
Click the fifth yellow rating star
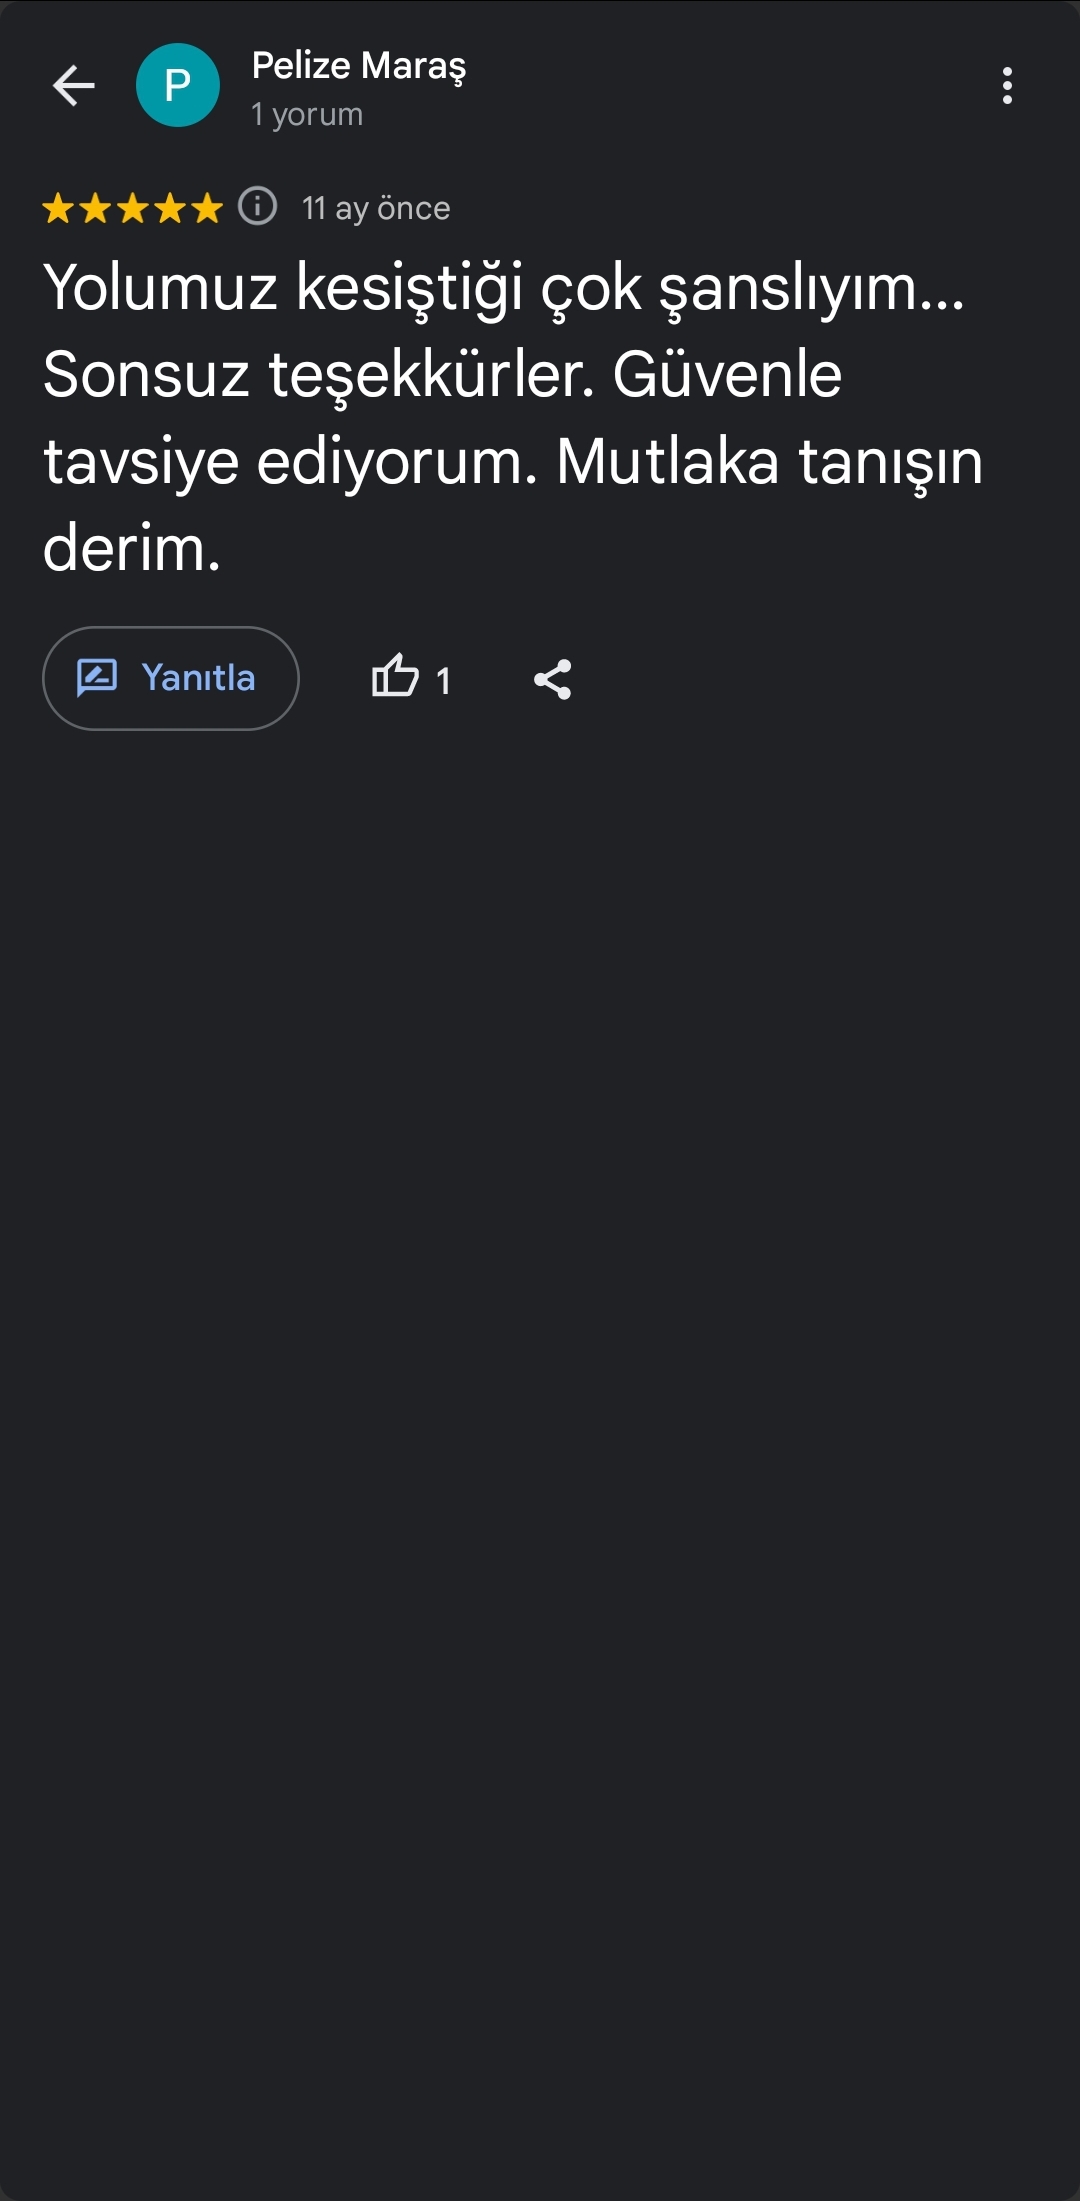click(206, 208)
